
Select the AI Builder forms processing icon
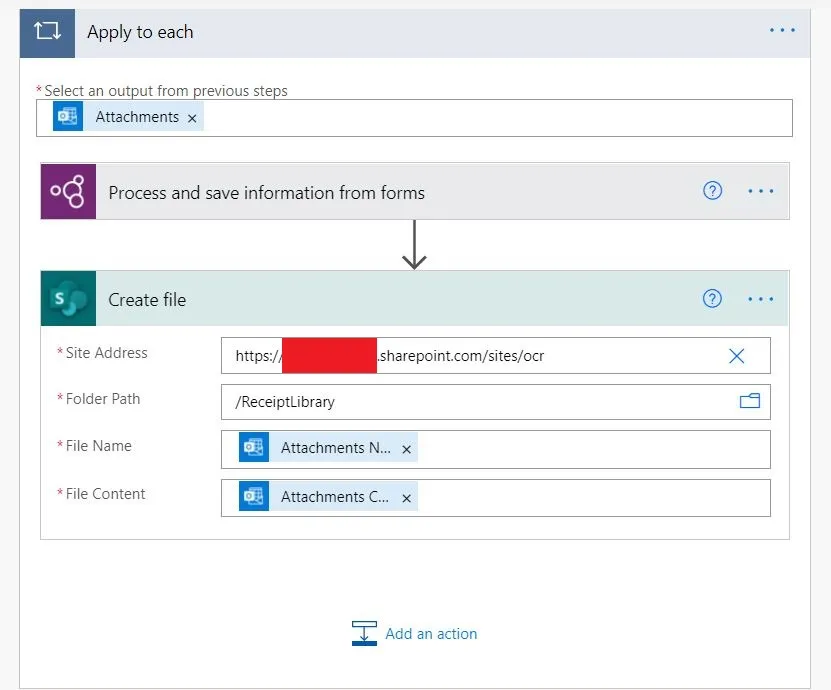(x=67, y=190)
